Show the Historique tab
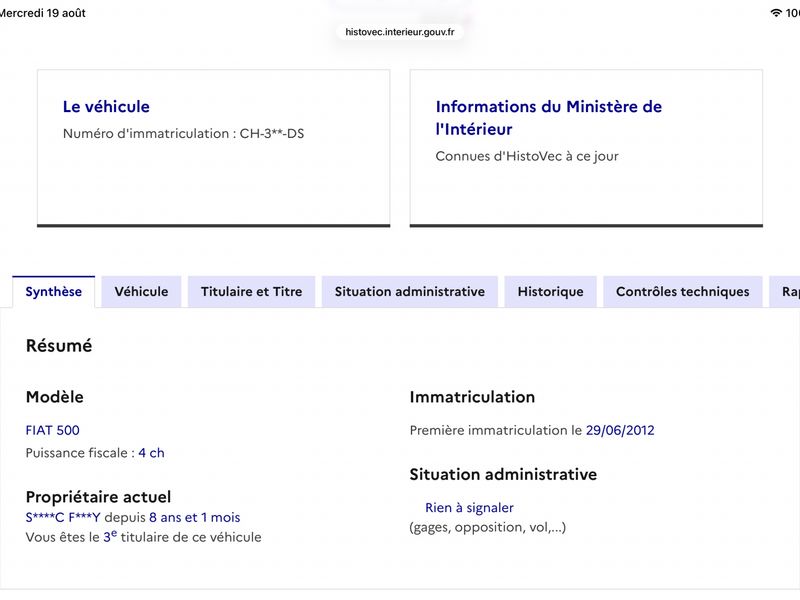Image resolution: width=800 pixels, height=600 pixels. pos(551,291)
